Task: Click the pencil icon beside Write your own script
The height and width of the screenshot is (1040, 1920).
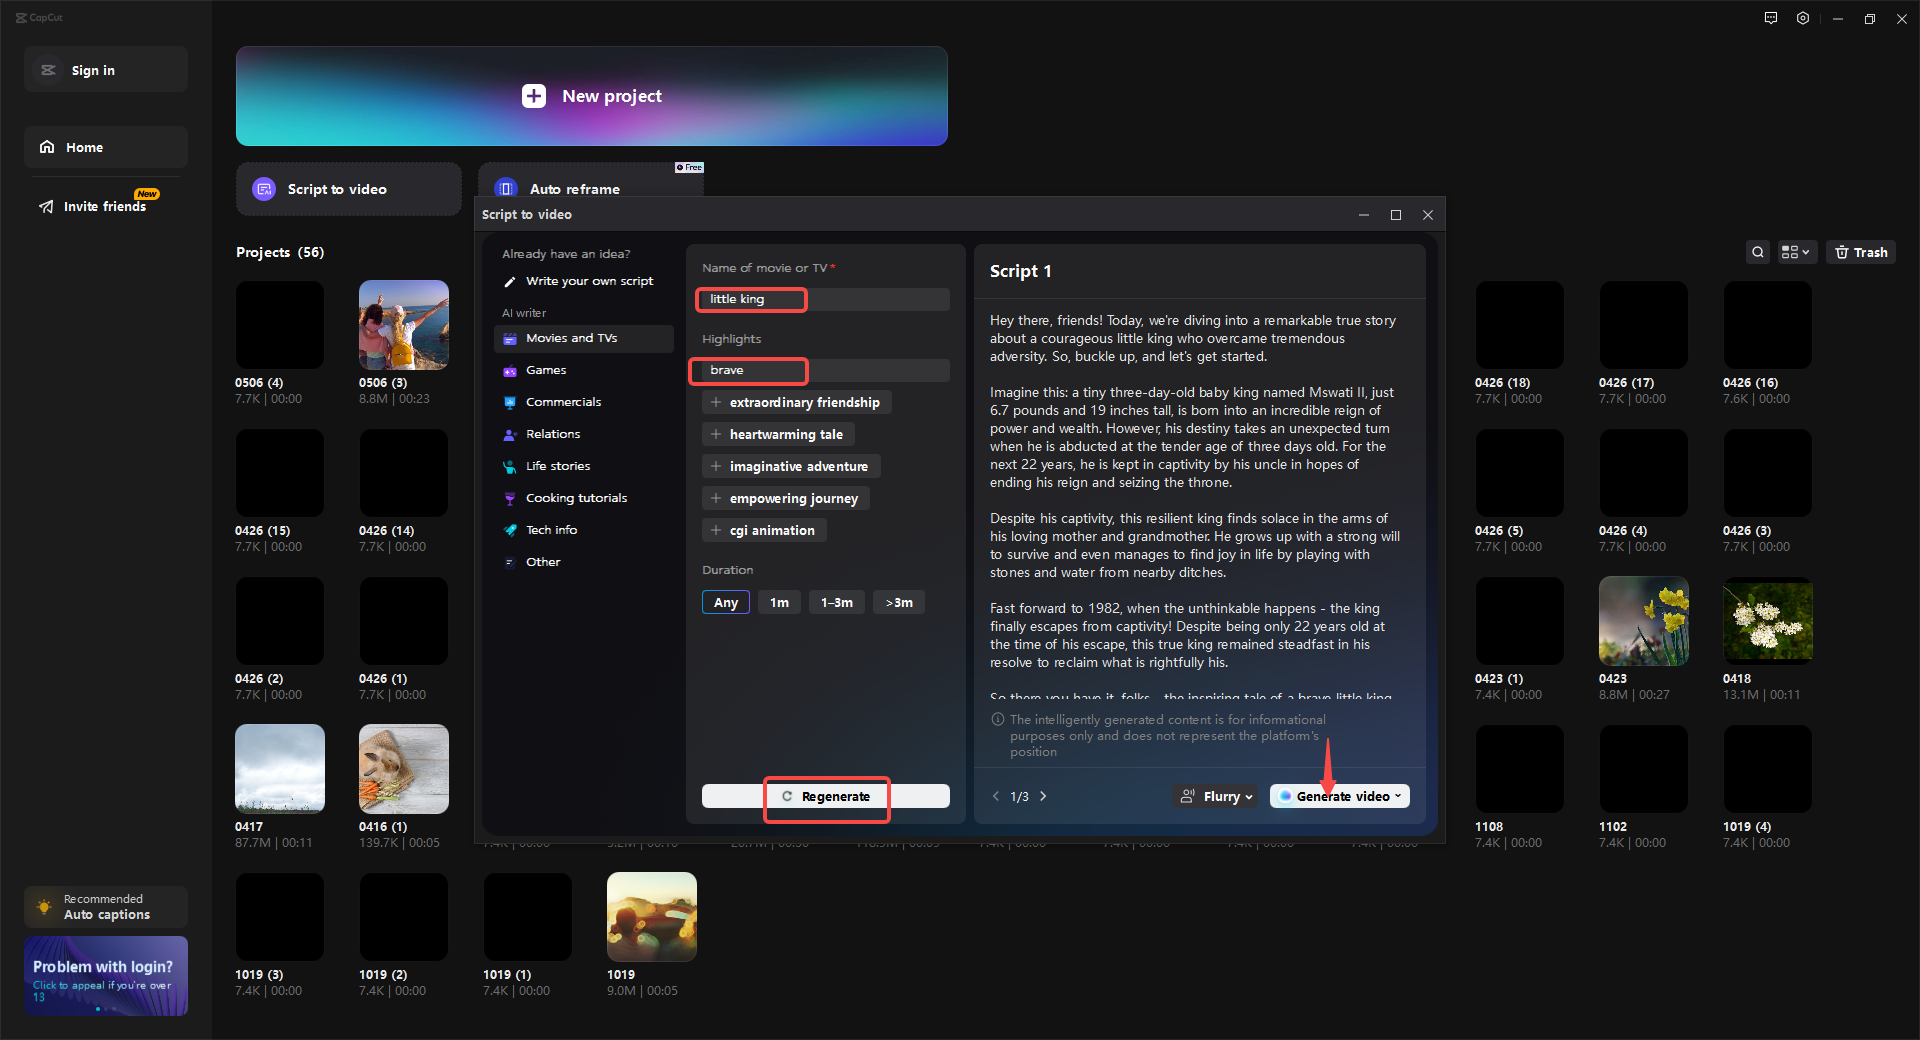Action: point(510,281)
